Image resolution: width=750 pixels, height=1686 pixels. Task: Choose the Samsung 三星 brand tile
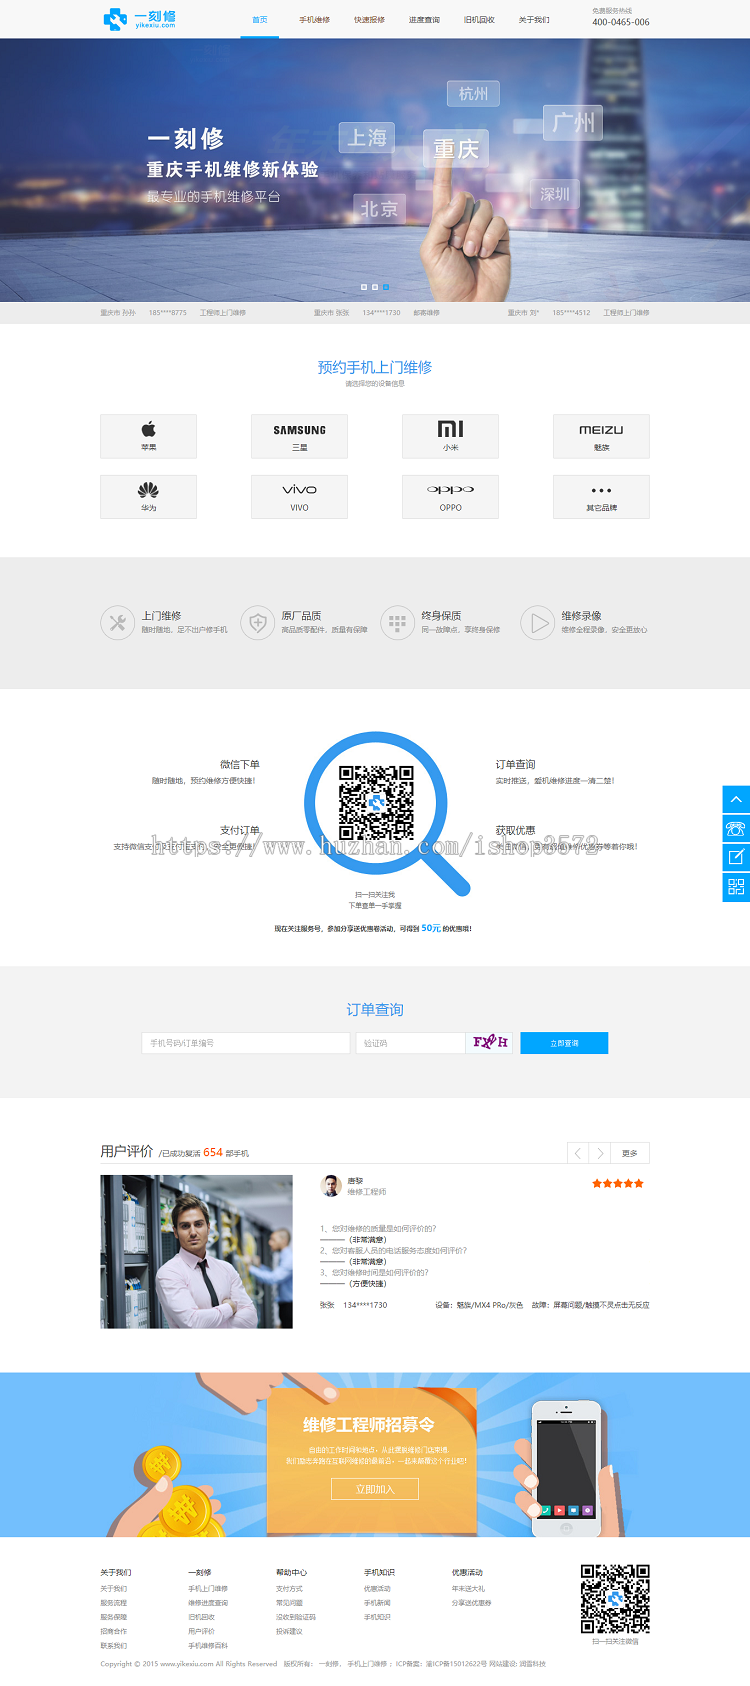299,436
